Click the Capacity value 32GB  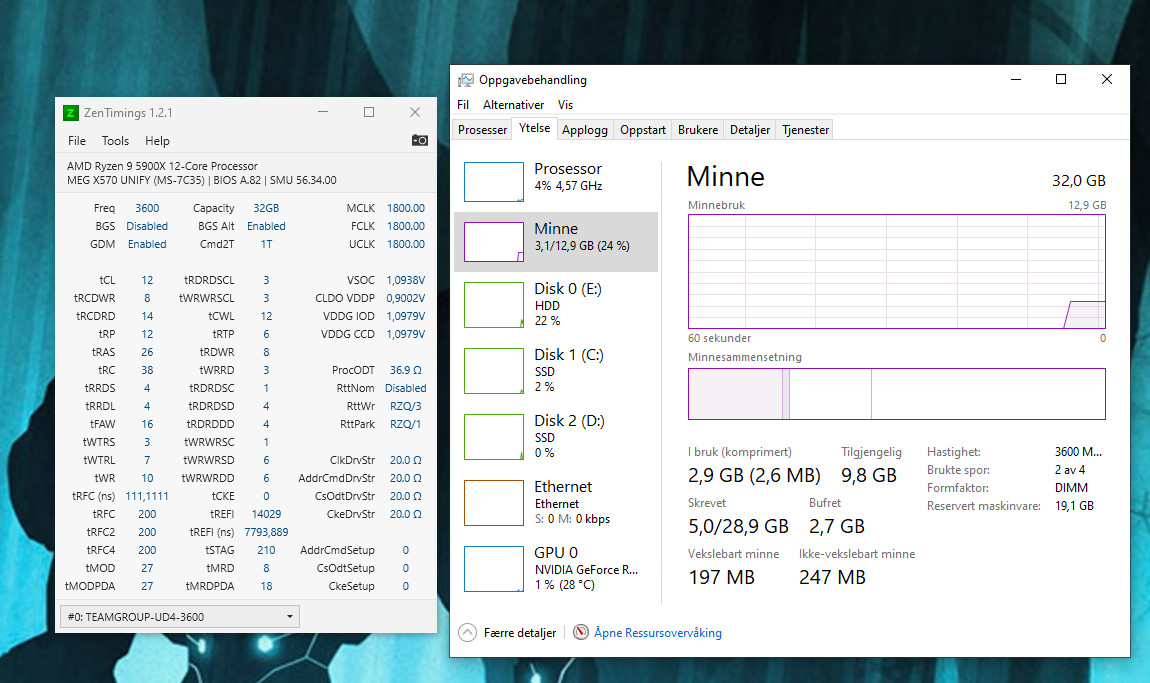(x=266, y=208)
